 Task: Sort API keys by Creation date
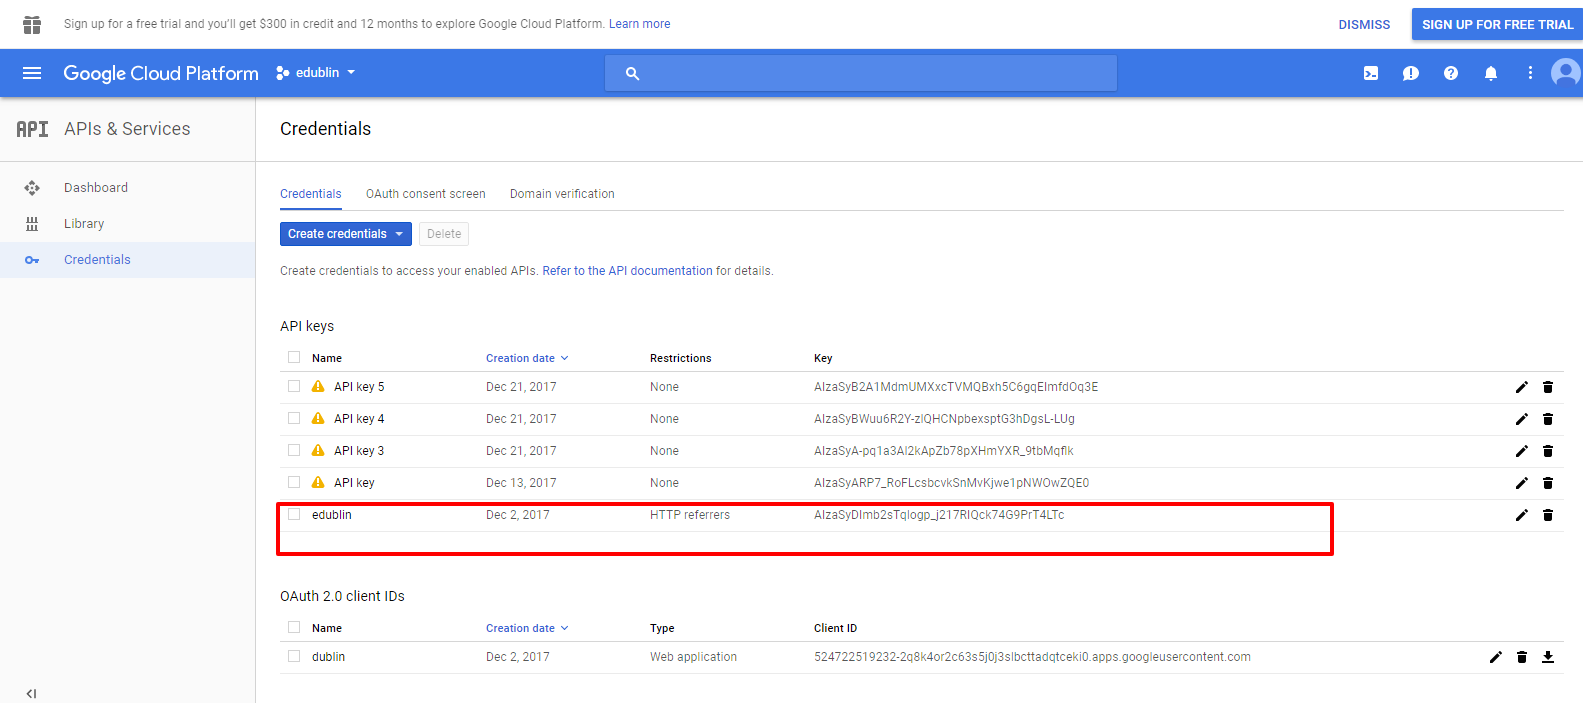click(x=527, y=358)
